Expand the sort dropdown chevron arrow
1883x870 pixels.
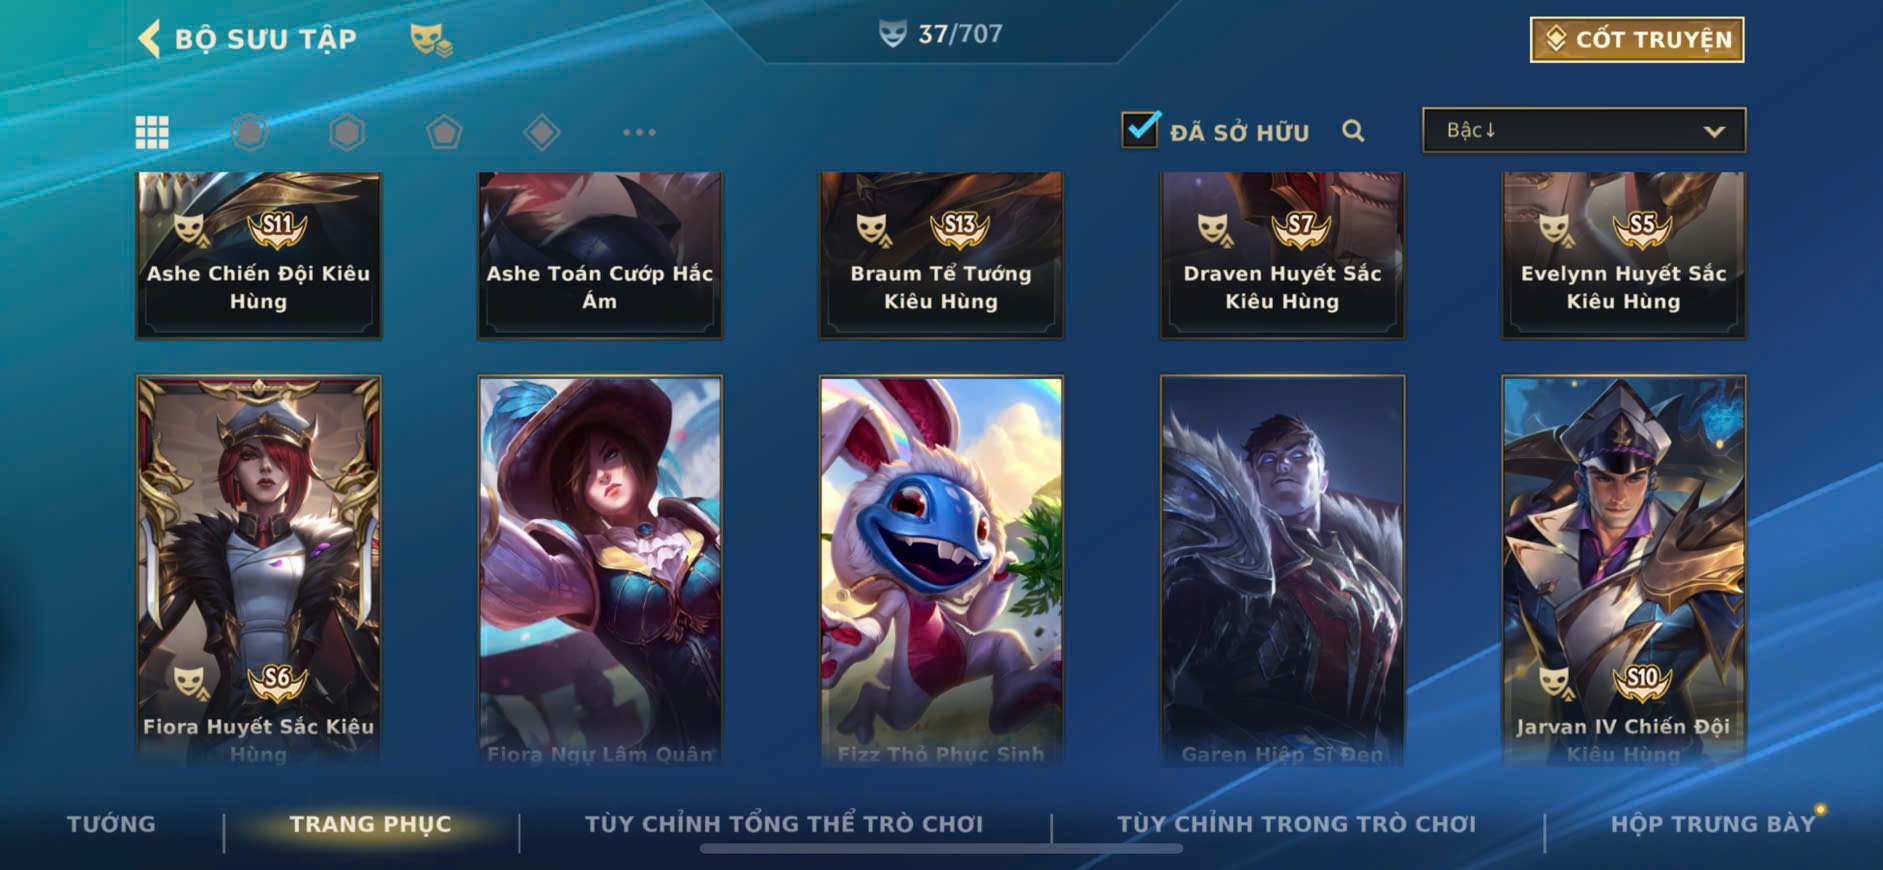point(1714,132)
